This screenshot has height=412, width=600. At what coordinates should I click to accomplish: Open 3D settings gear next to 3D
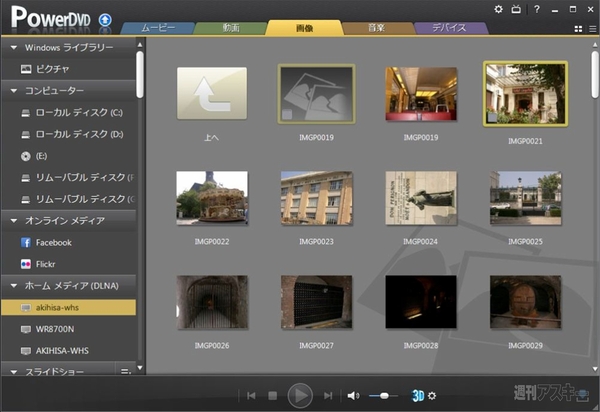tap(432, 396)
